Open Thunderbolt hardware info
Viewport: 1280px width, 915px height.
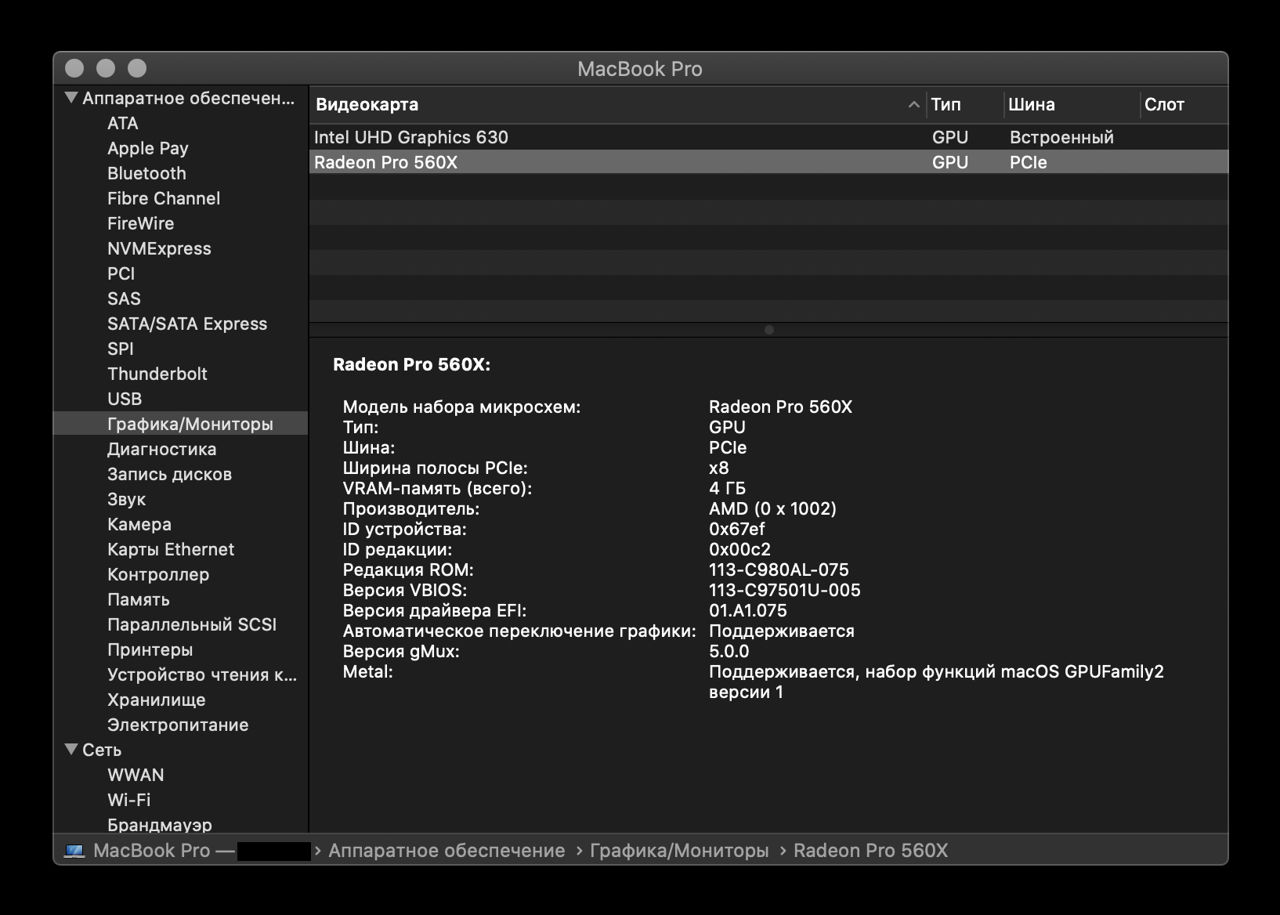pyautogui.click(x=158, y=373)
